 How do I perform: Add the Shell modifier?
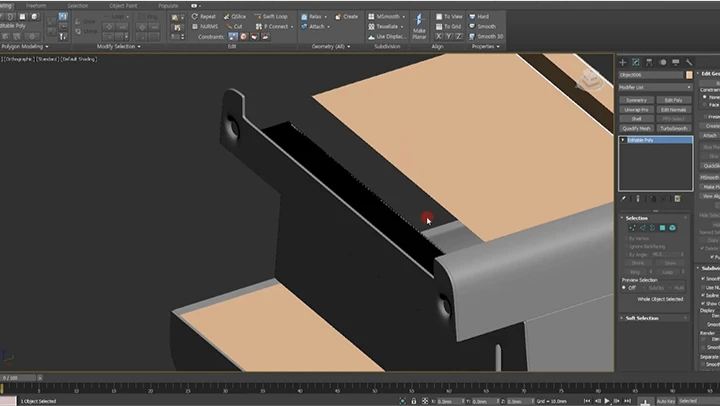(x=636, y=119)
